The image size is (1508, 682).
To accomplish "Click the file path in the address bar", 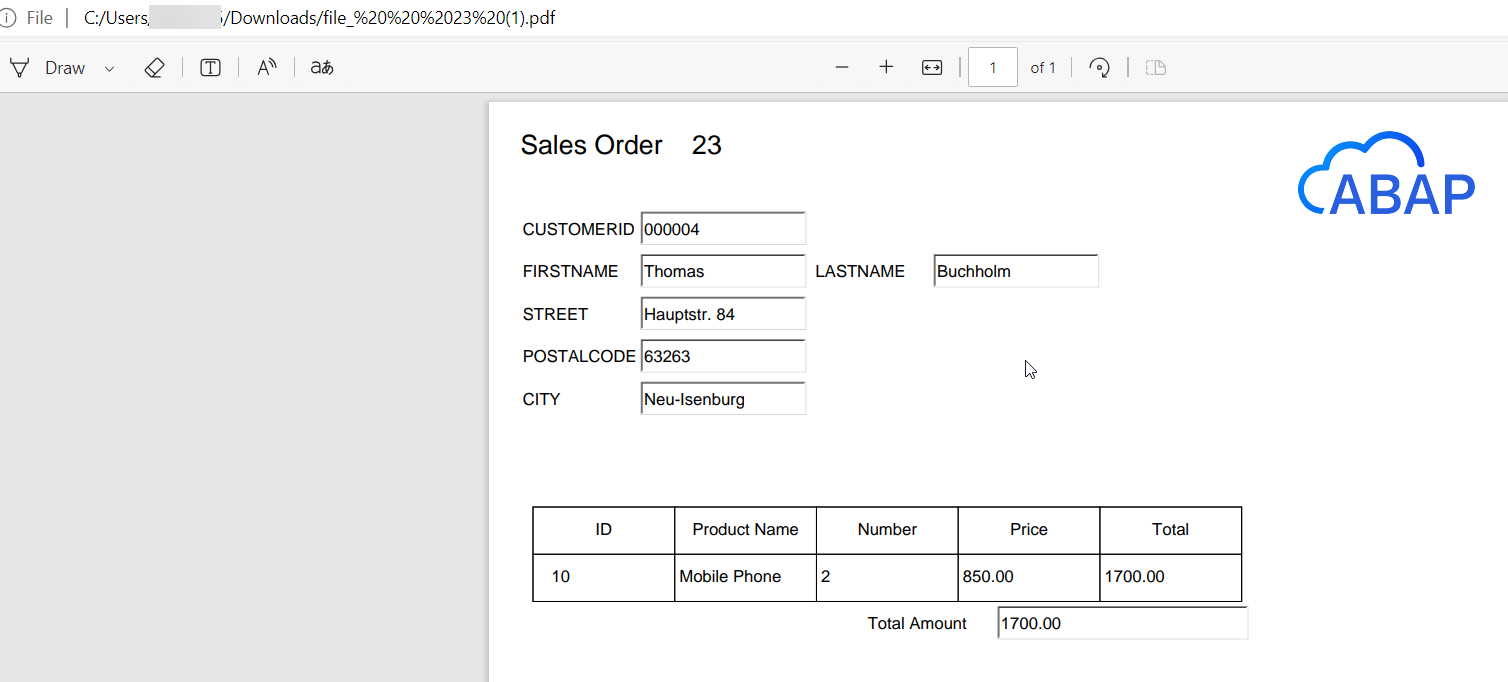I will pyautogui.click(x=320, y=18).
